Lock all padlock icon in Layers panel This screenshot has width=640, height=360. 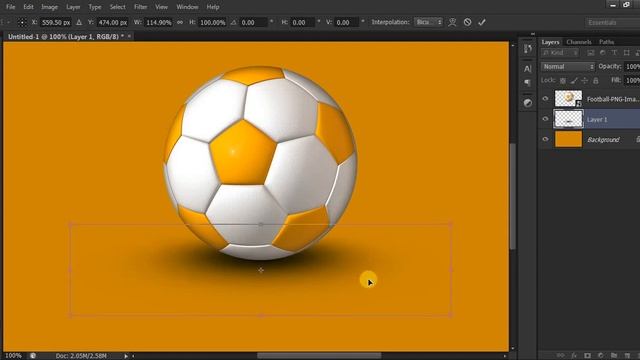point(596,81)
